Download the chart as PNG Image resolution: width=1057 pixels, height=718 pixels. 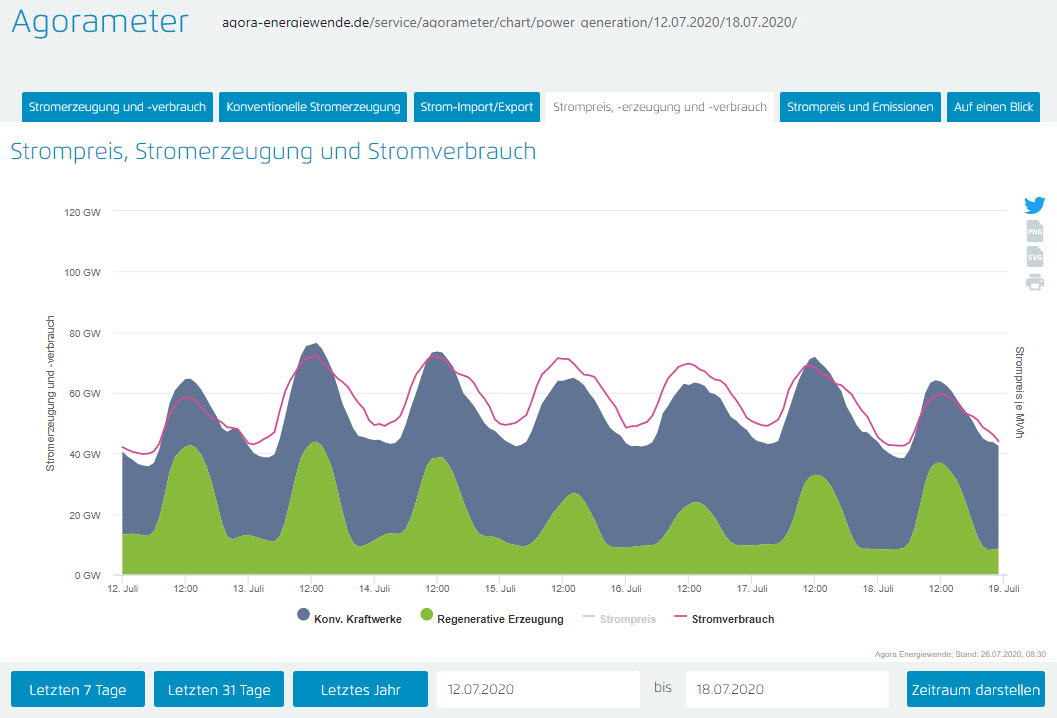1034,231
